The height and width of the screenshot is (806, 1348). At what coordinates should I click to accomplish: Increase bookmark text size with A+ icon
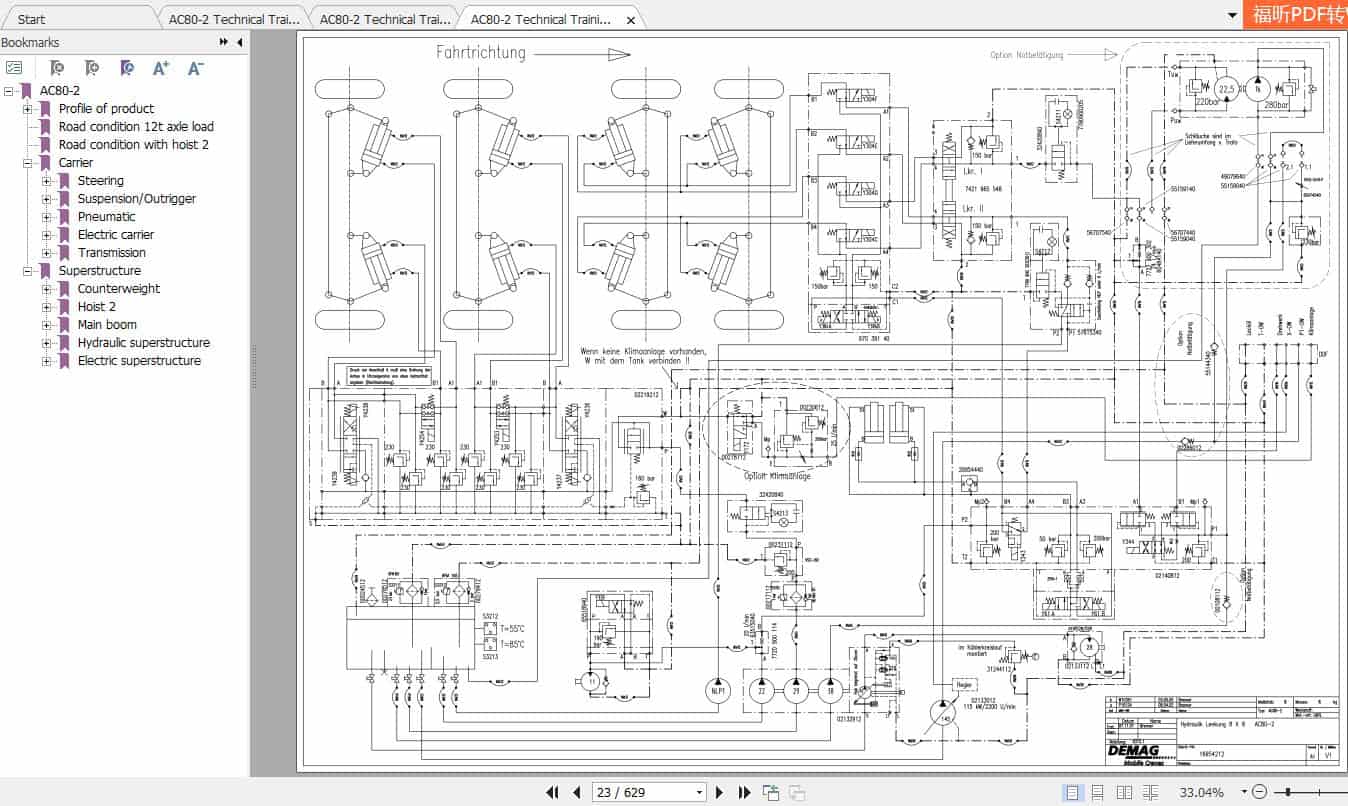pyautogui.click(x=160, y=67)
